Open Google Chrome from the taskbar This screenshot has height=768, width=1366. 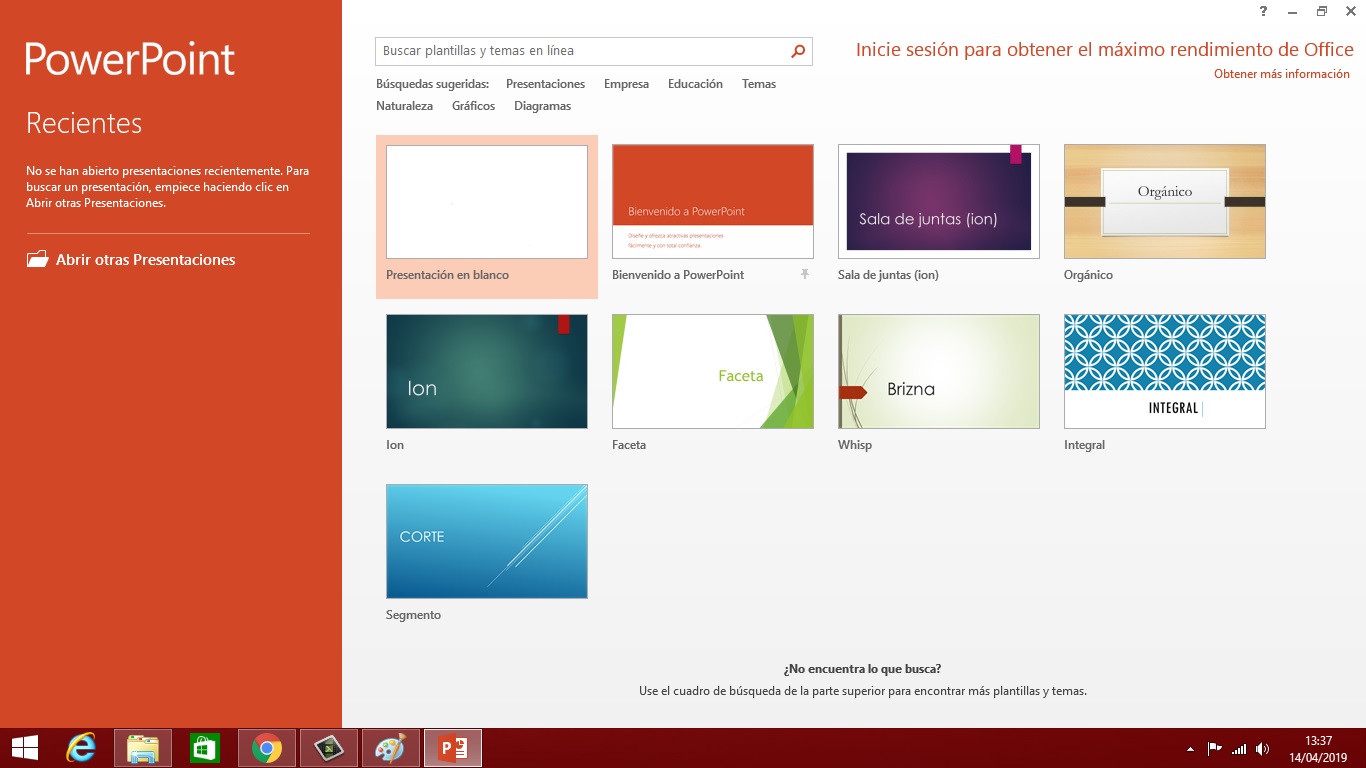coord(265,747)
